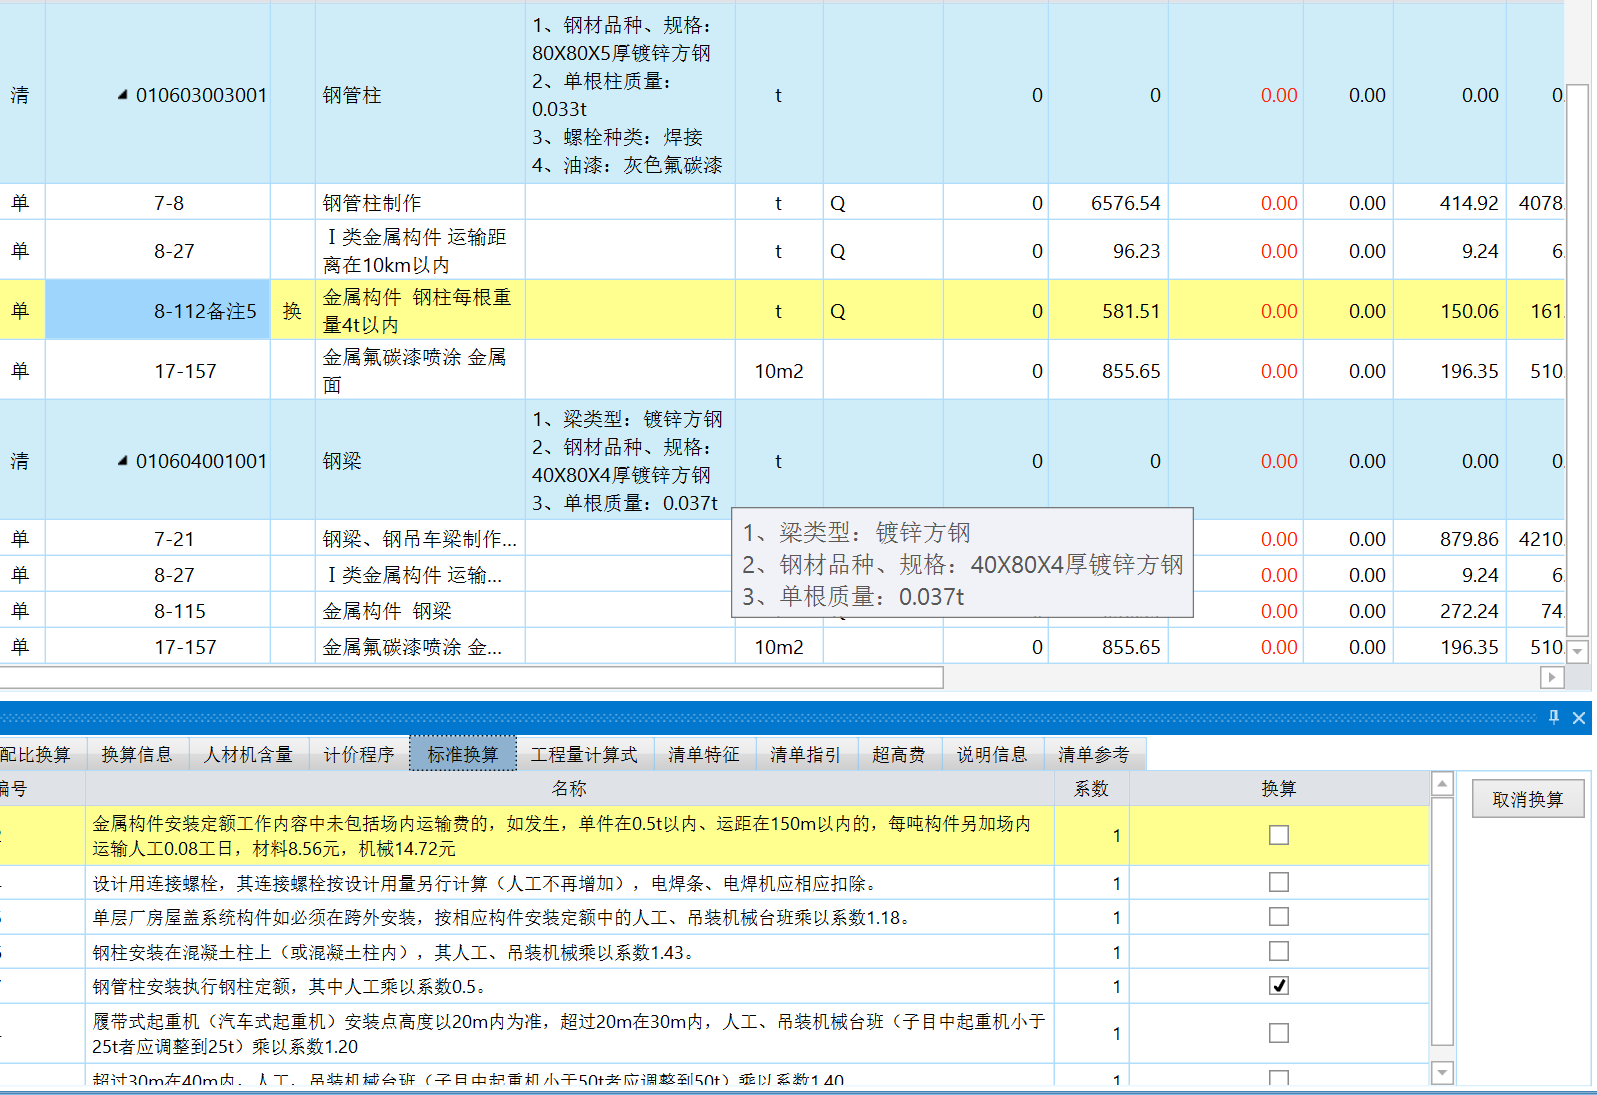The height and width of the screenshot is (1095, 1597).
Task: Open the 换算信息 tab
Action: 137,754
